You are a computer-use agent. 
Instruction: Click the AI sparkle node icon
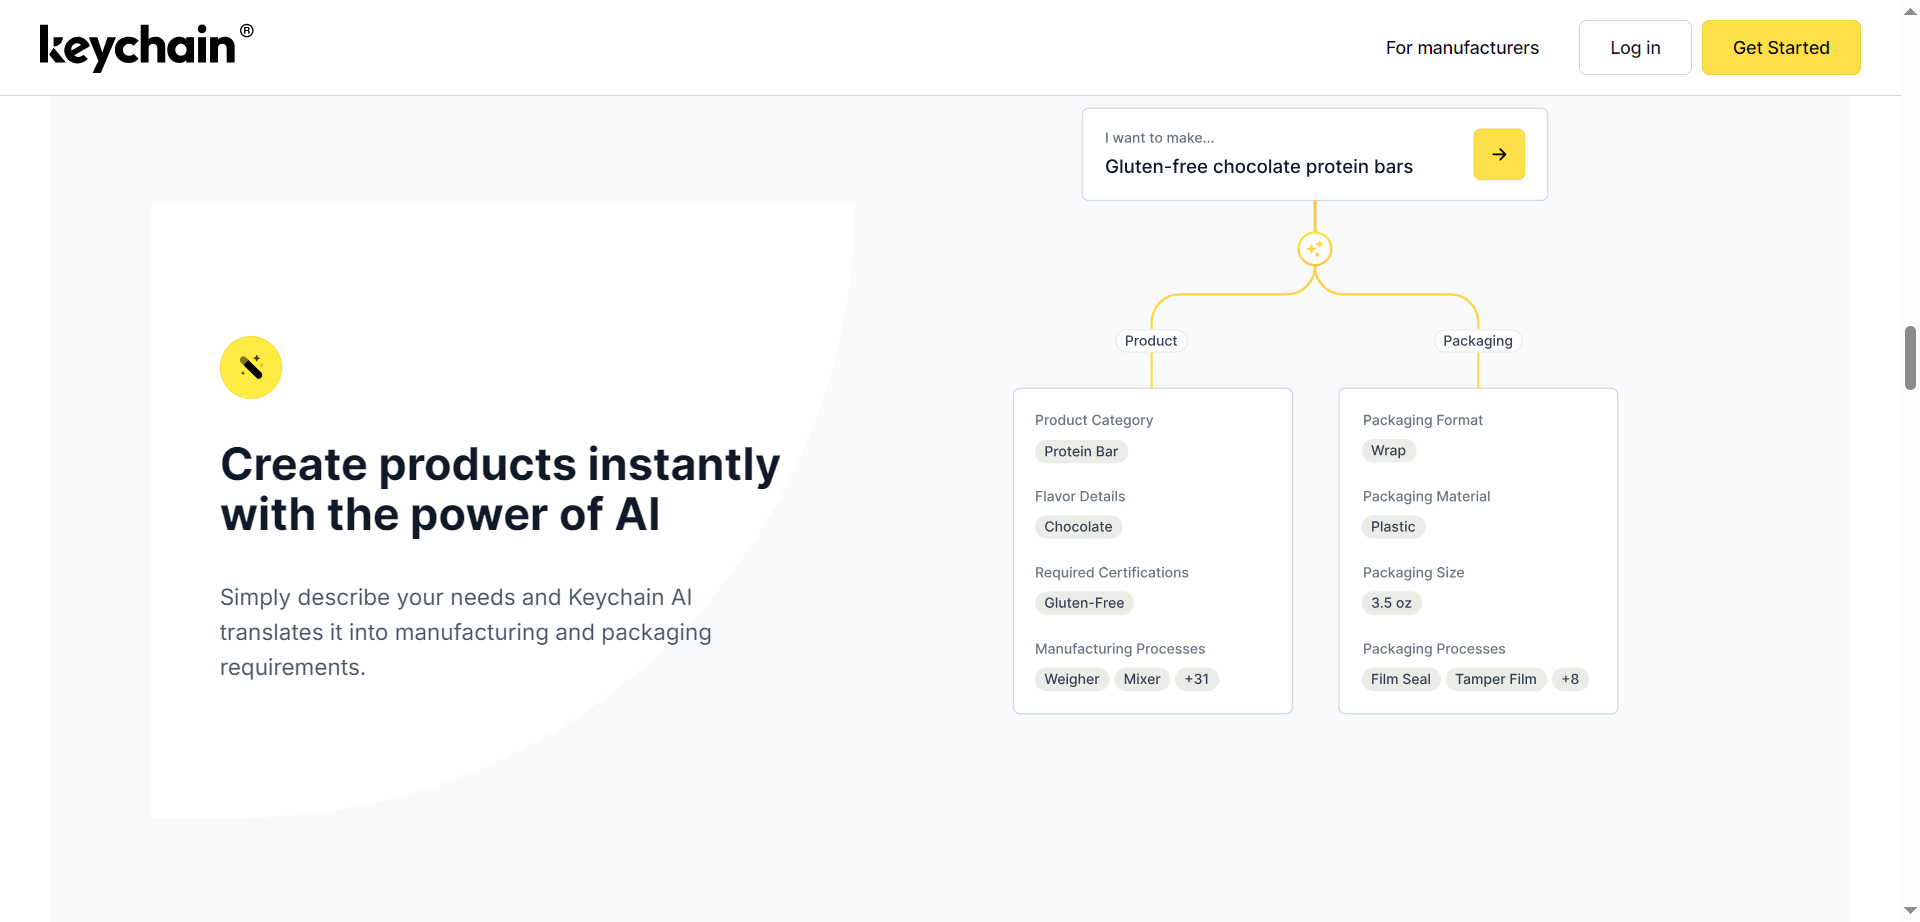pyautogui.click(x=1314, y=249)
